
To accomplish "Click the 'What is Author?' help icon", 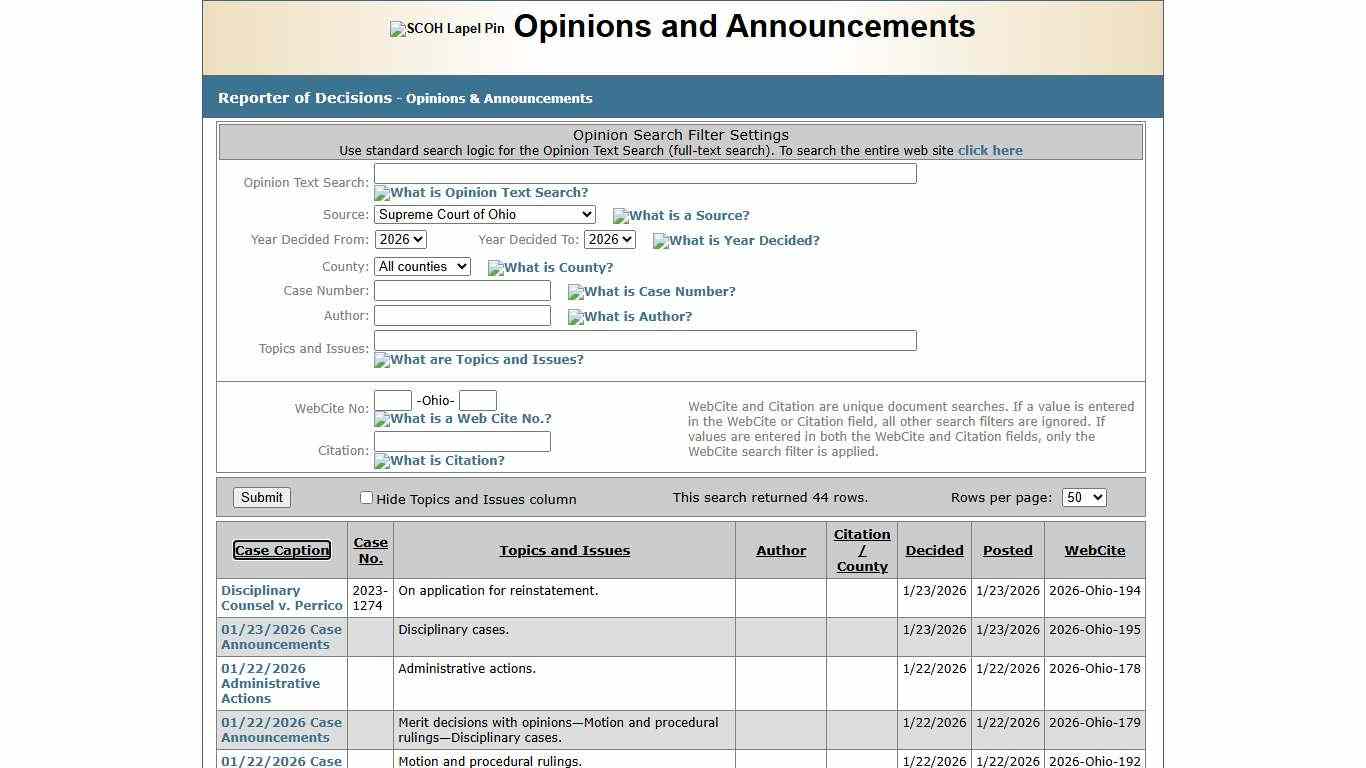I will coord(630,317).
